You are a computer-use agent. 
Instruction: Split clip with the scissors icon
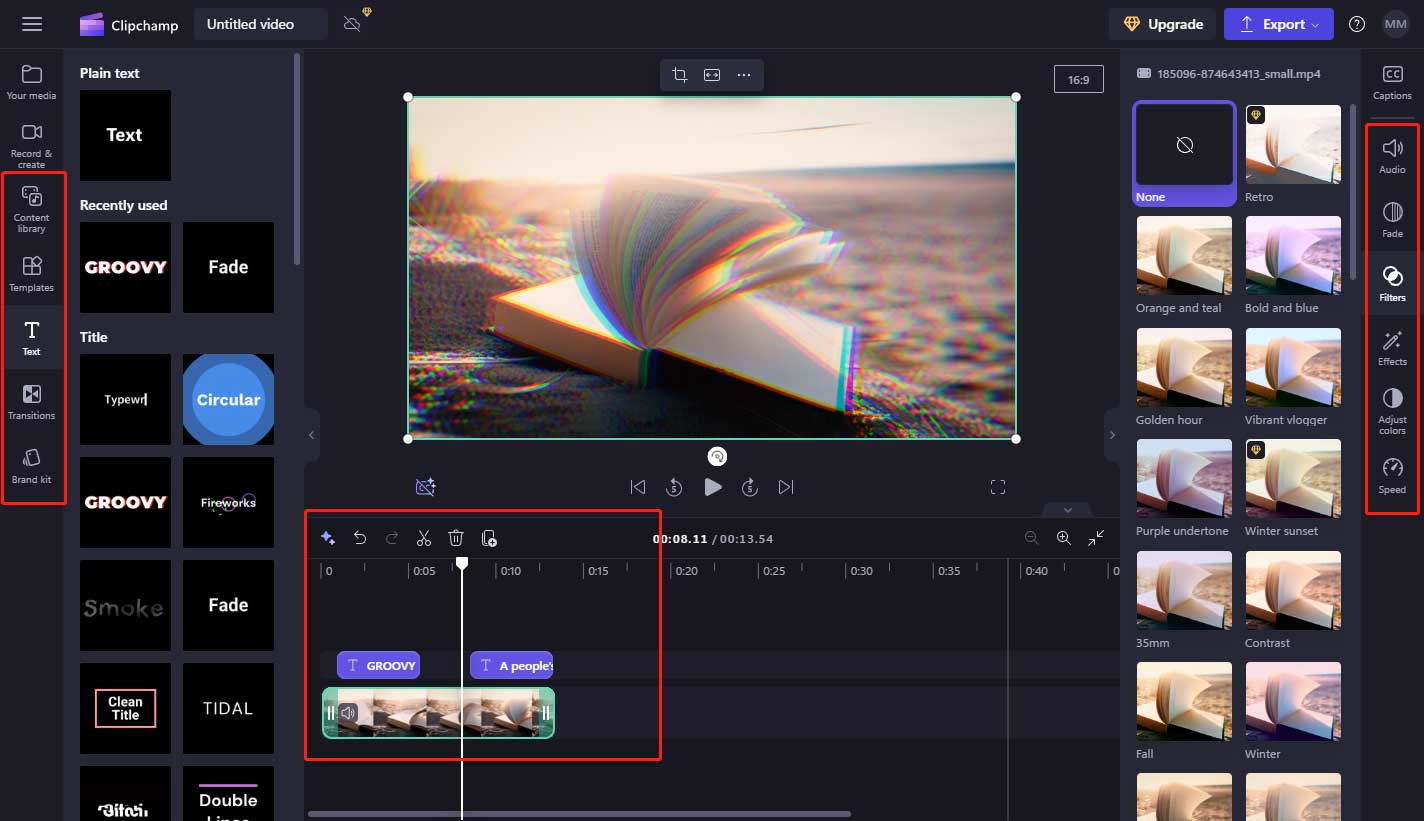[x=424, y=538]
